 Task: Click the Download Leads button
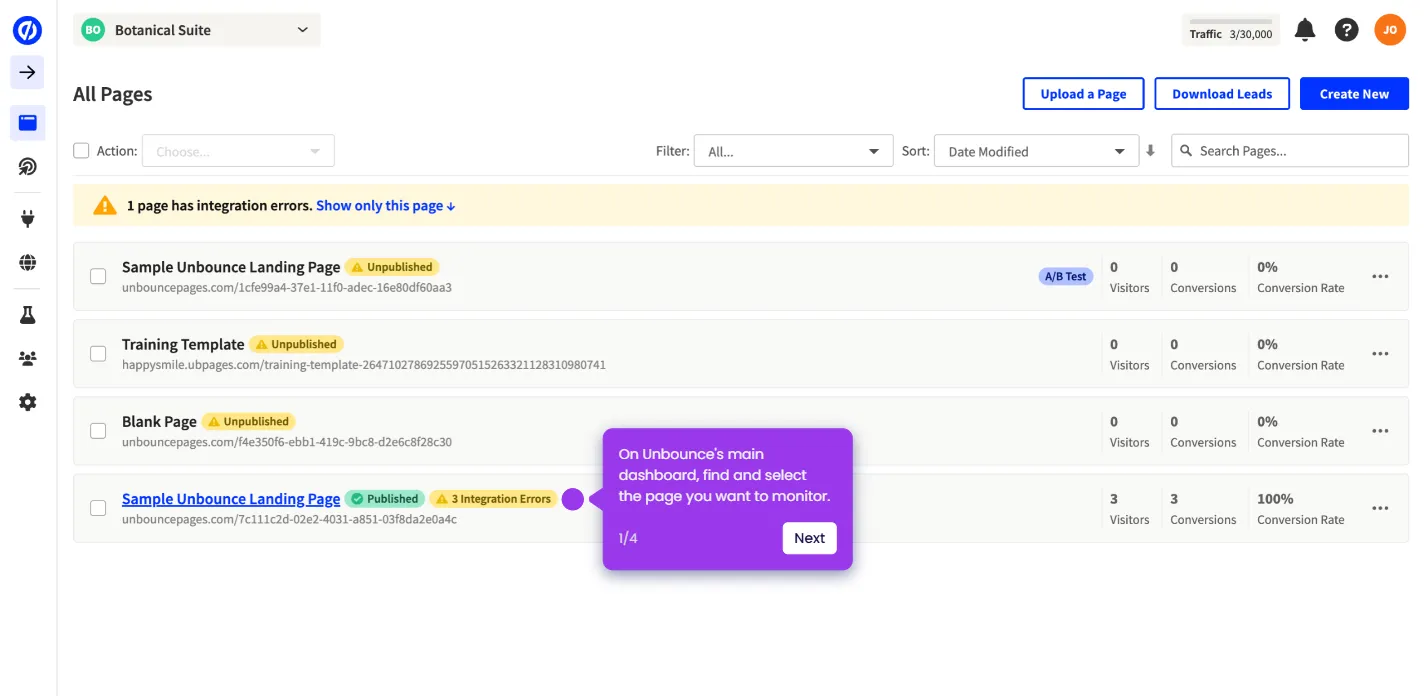point(1222,94)
